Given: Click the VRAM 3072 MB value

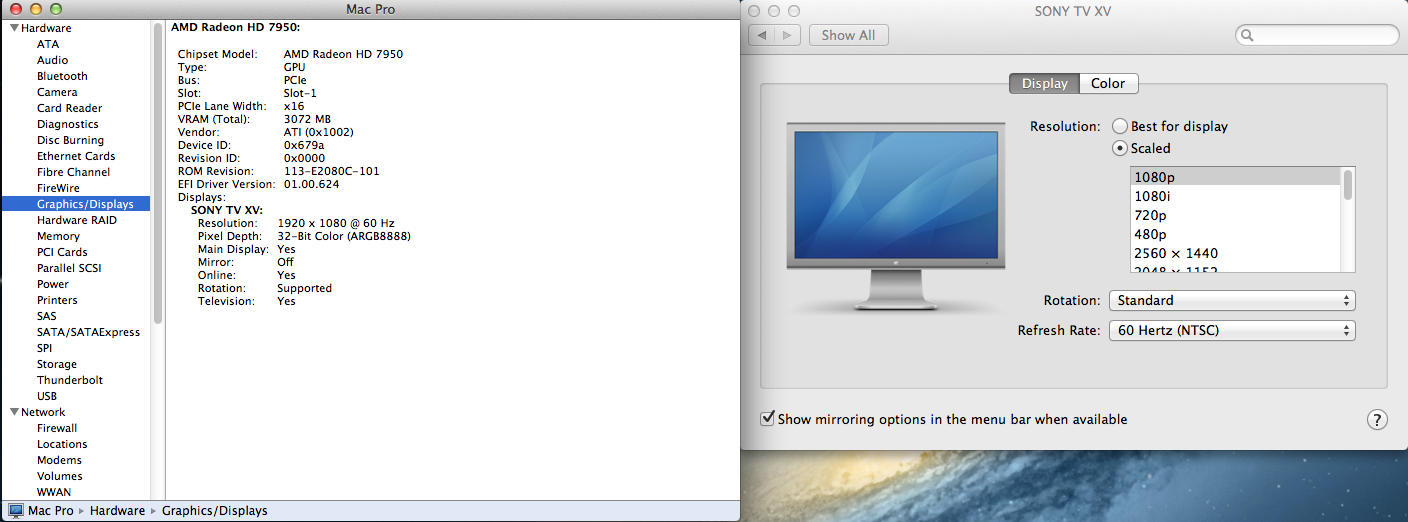Looking at the screenshot, I should [307, 119].
